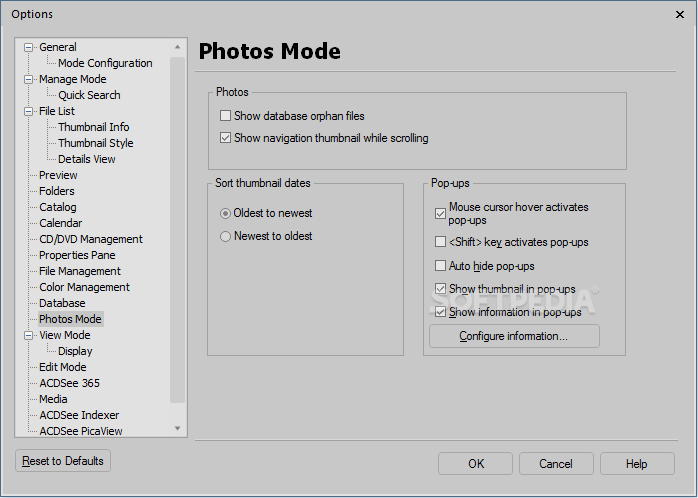Select Folders in the options tree

[57, 191]
